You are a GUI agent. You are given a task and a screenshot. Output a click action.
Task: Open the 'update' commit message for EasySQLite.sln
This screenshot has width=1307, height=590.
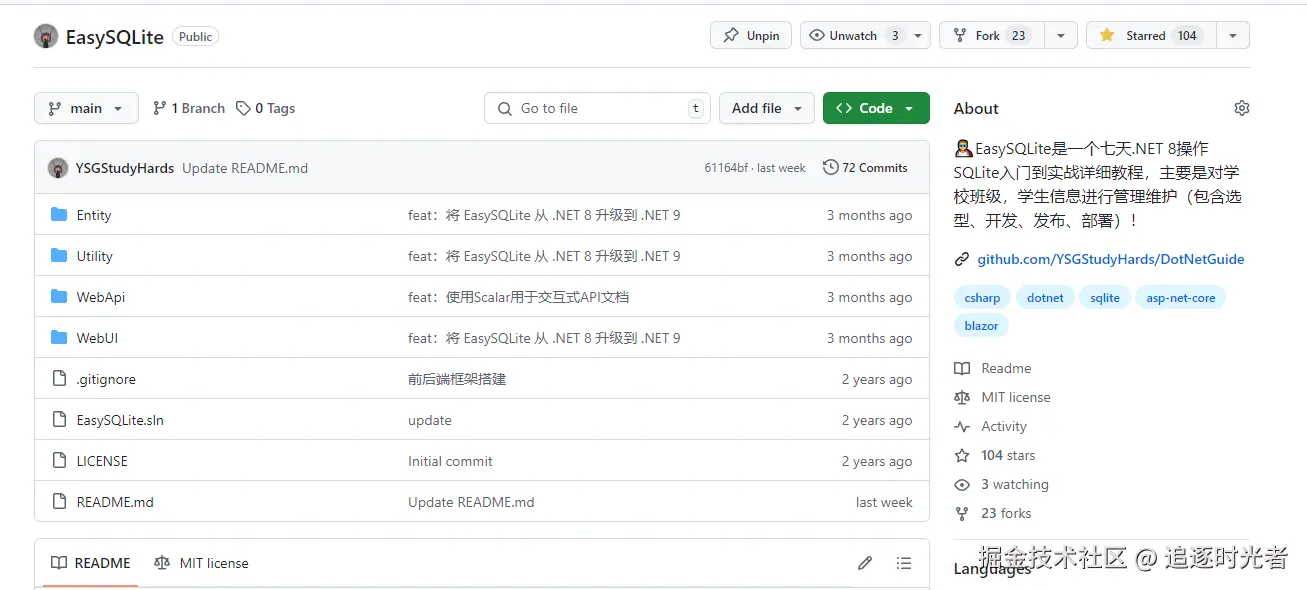[x=430, y=420]
